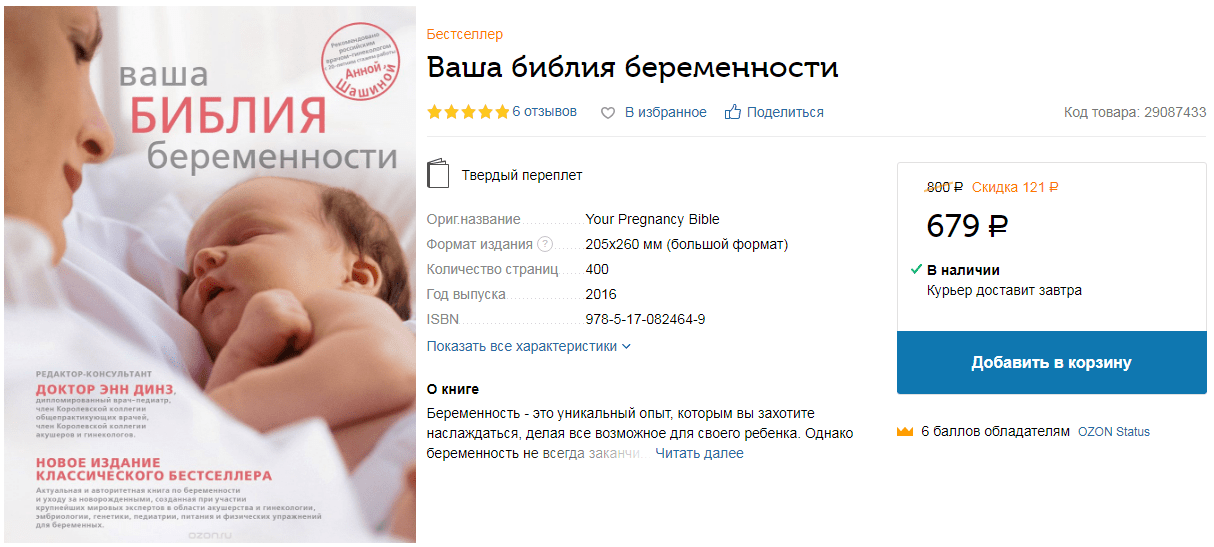Click the thumbs-up share icon
This screenshot has height=547, width=1214.
tap(733, 112)
